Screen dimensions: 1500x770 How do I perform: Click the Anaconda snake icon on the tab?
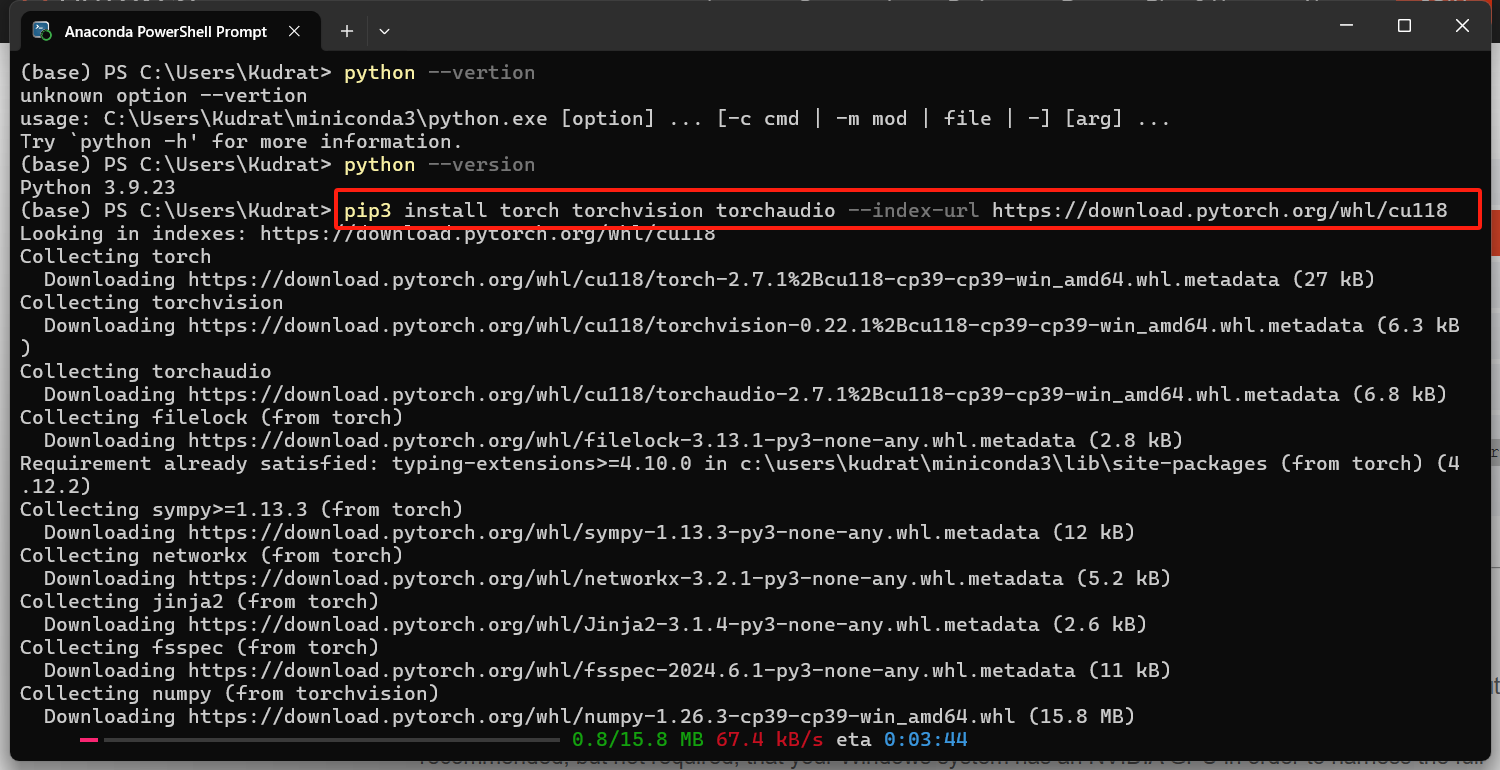[42, 31]
